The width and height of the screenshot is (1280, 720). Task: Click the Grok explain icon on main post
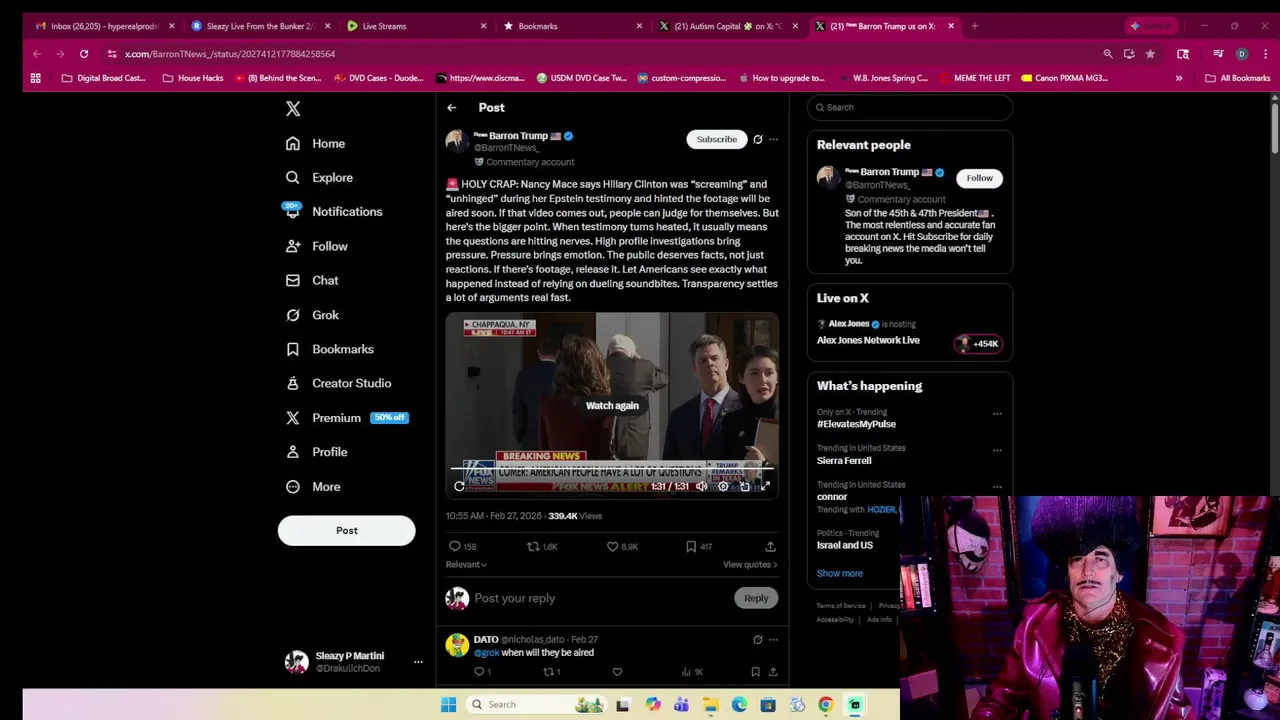[x=757, y=140]
